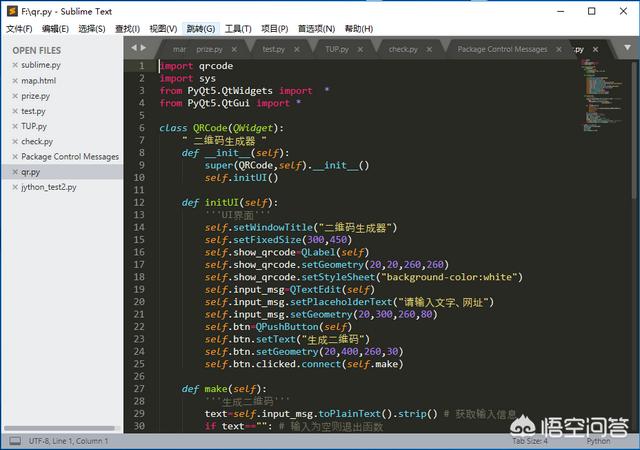
Task: Open the 帮助(H) menu
Action: click(359, 29)
